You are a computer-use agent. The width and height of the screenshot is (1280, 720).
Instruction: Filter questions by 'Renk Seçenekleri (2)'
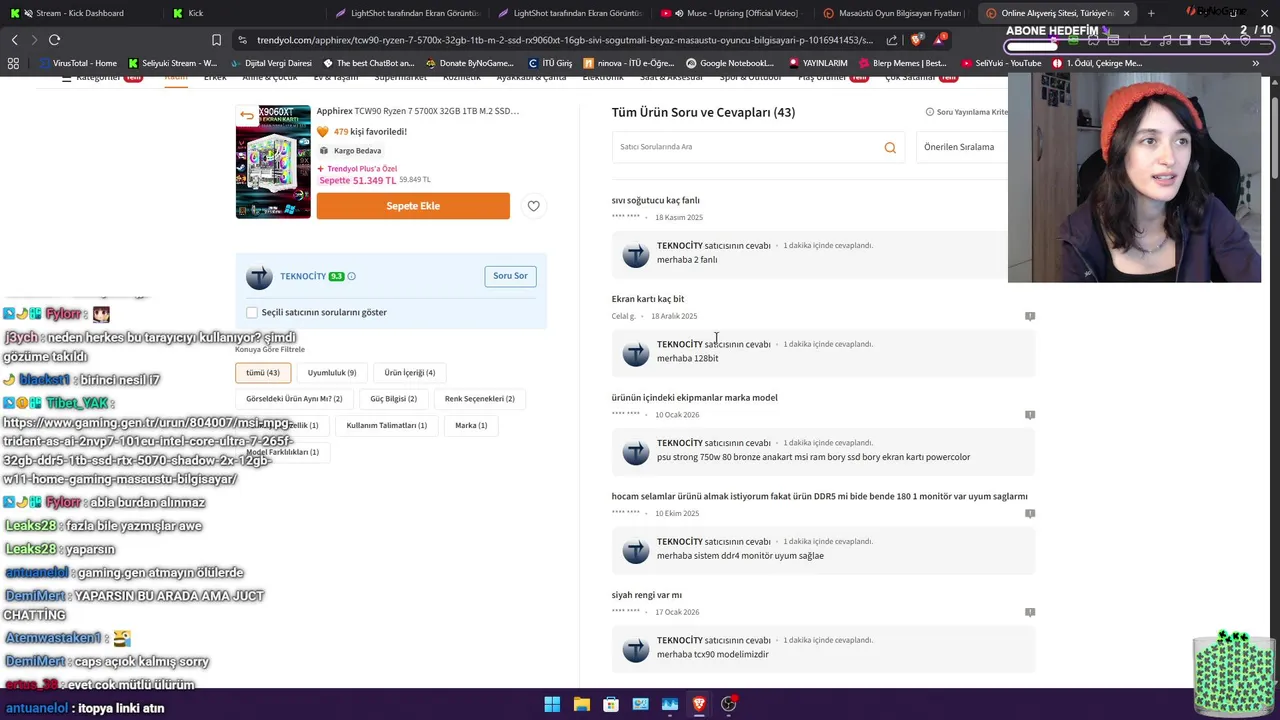coord(480,399)
